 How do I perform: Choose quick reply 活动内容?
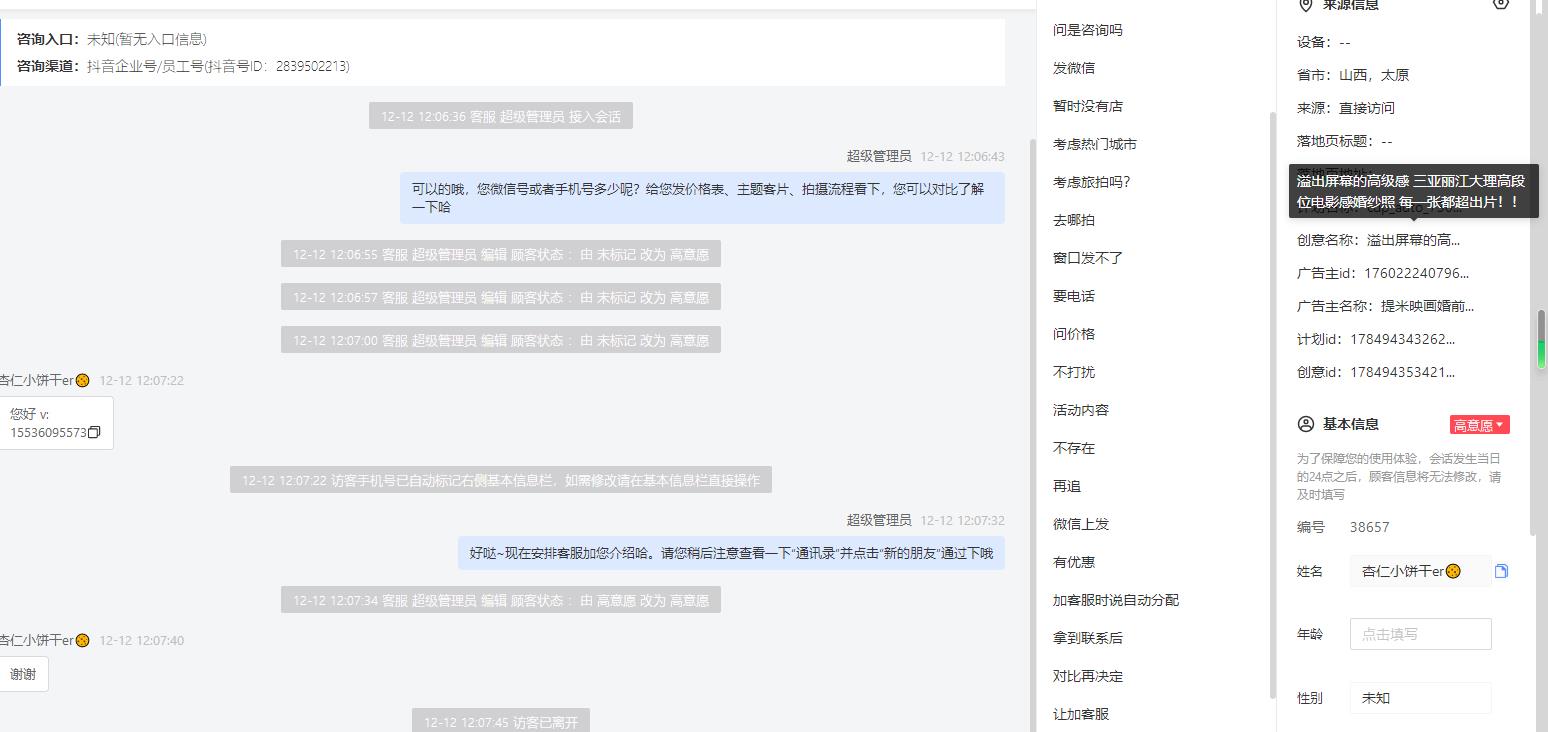coord(1080,410)
